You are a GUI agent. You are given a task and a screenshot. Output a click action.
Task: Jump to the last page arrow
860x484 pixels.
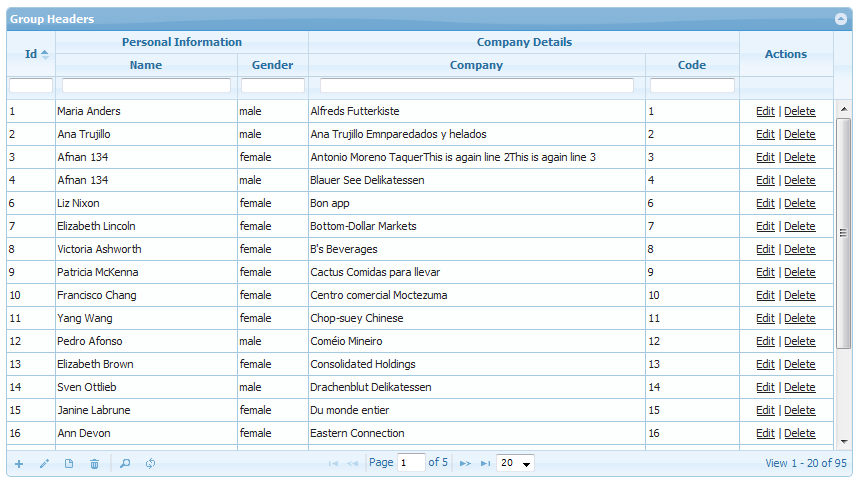point(485,464)
